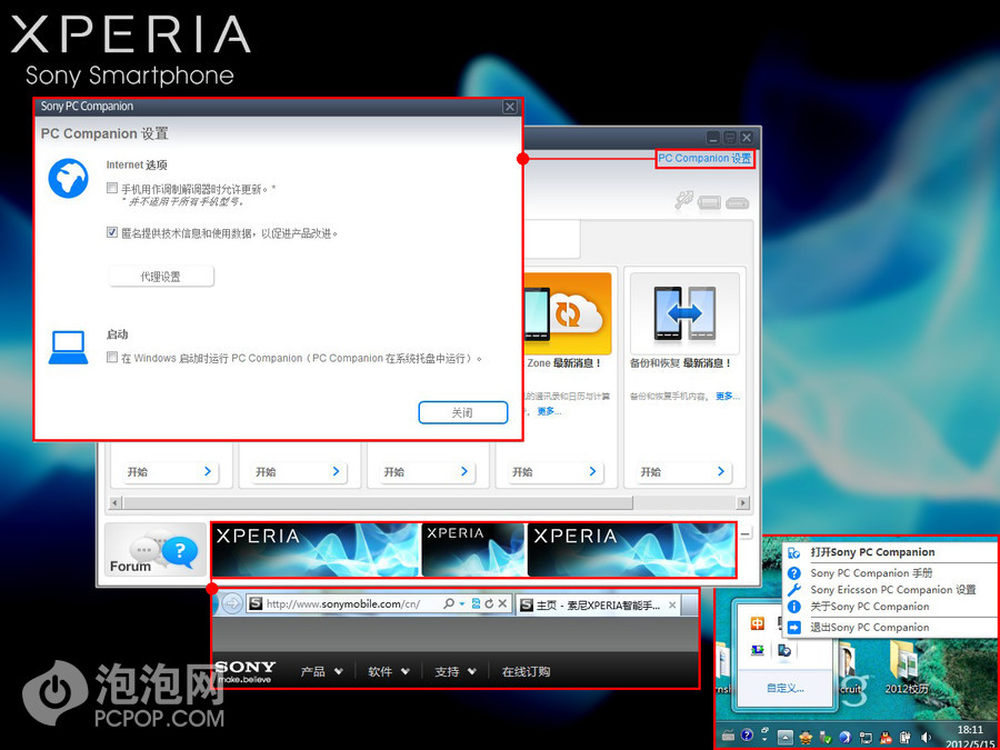
Task: Open the Forum speech bubble icon
Action: (155, 550)
